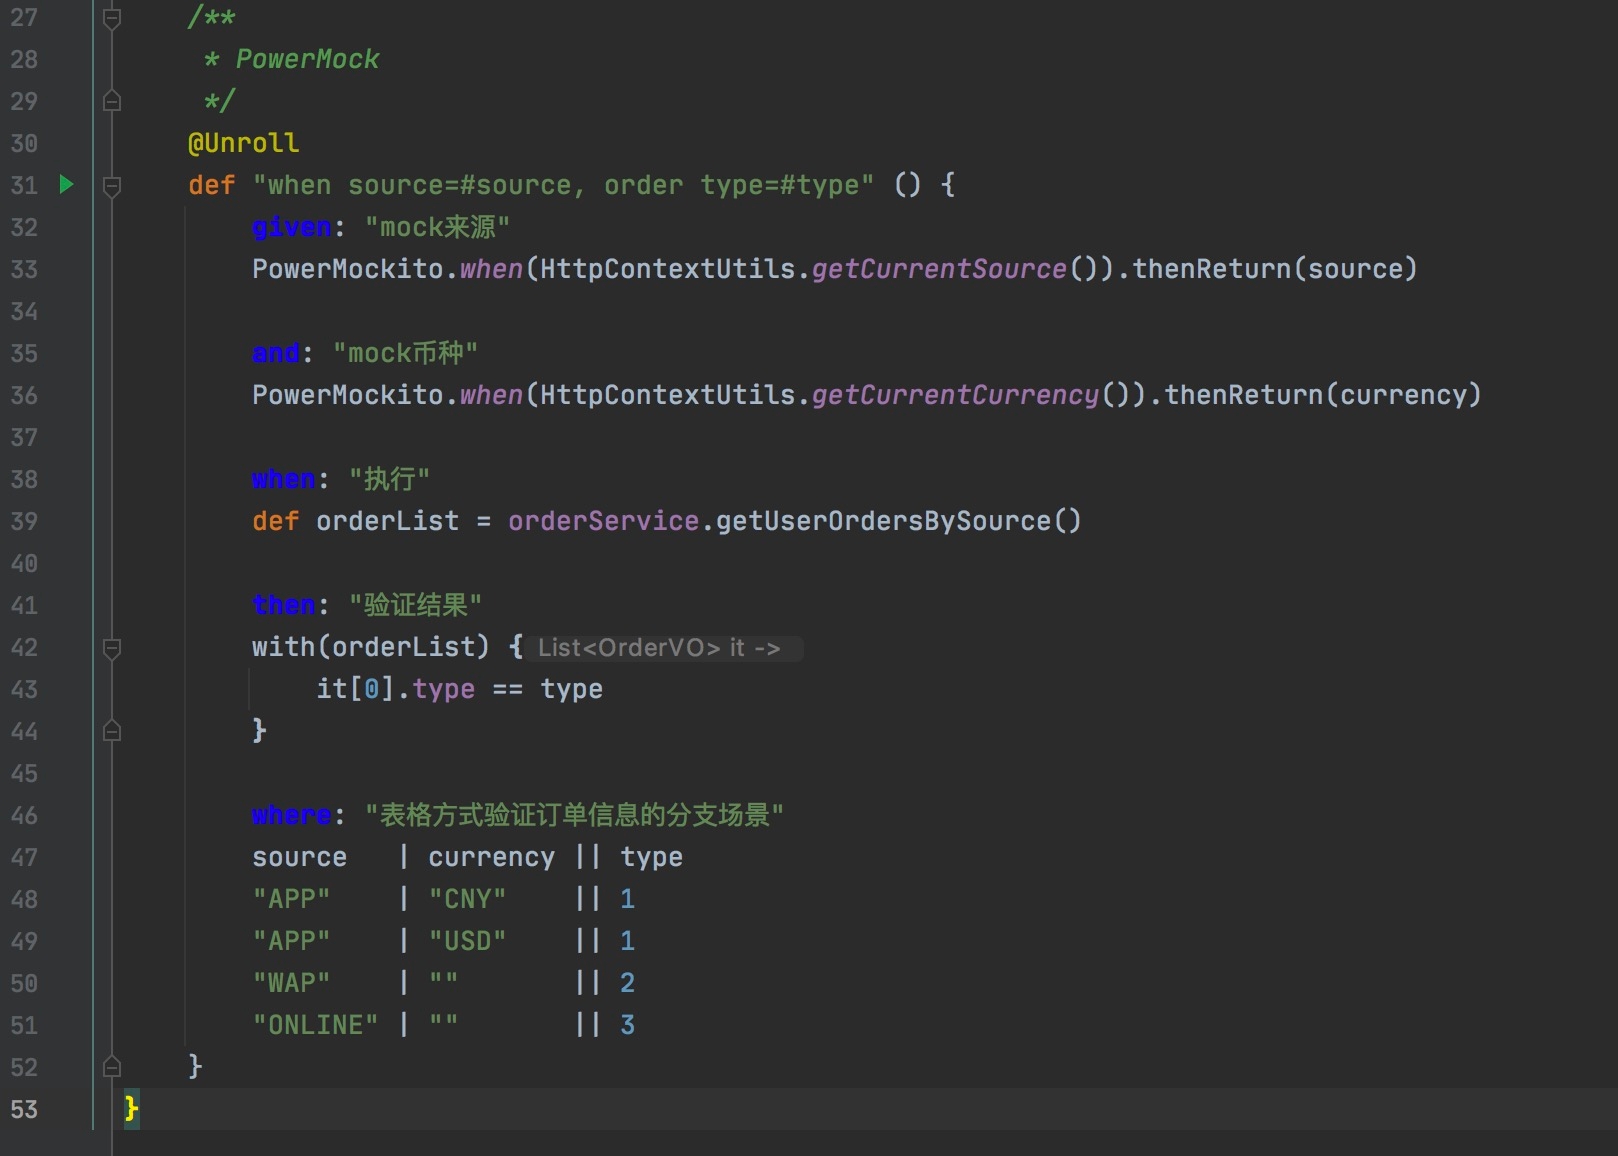Click the given: label keyword

click(x=290, y=227)
